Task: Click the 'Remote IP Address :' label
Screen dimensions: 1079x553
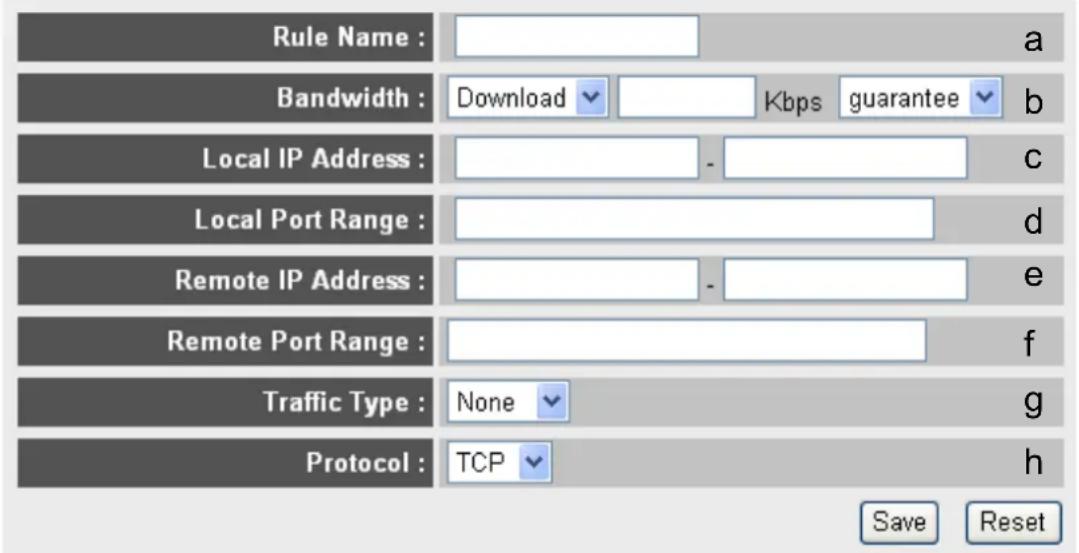Action: [x=300, y=281]
